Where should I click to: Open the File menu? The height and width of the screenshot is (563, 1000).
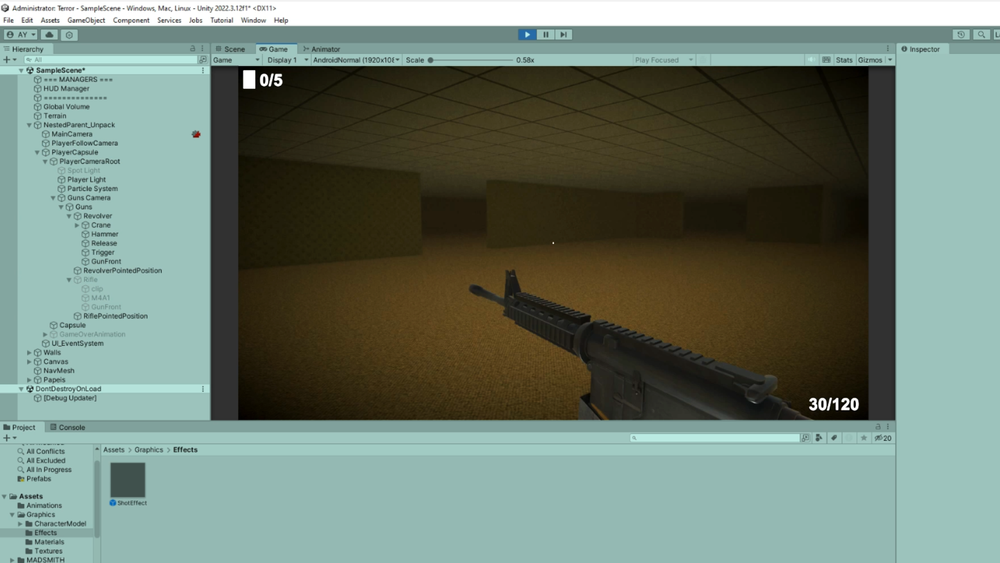pos(8,20)
